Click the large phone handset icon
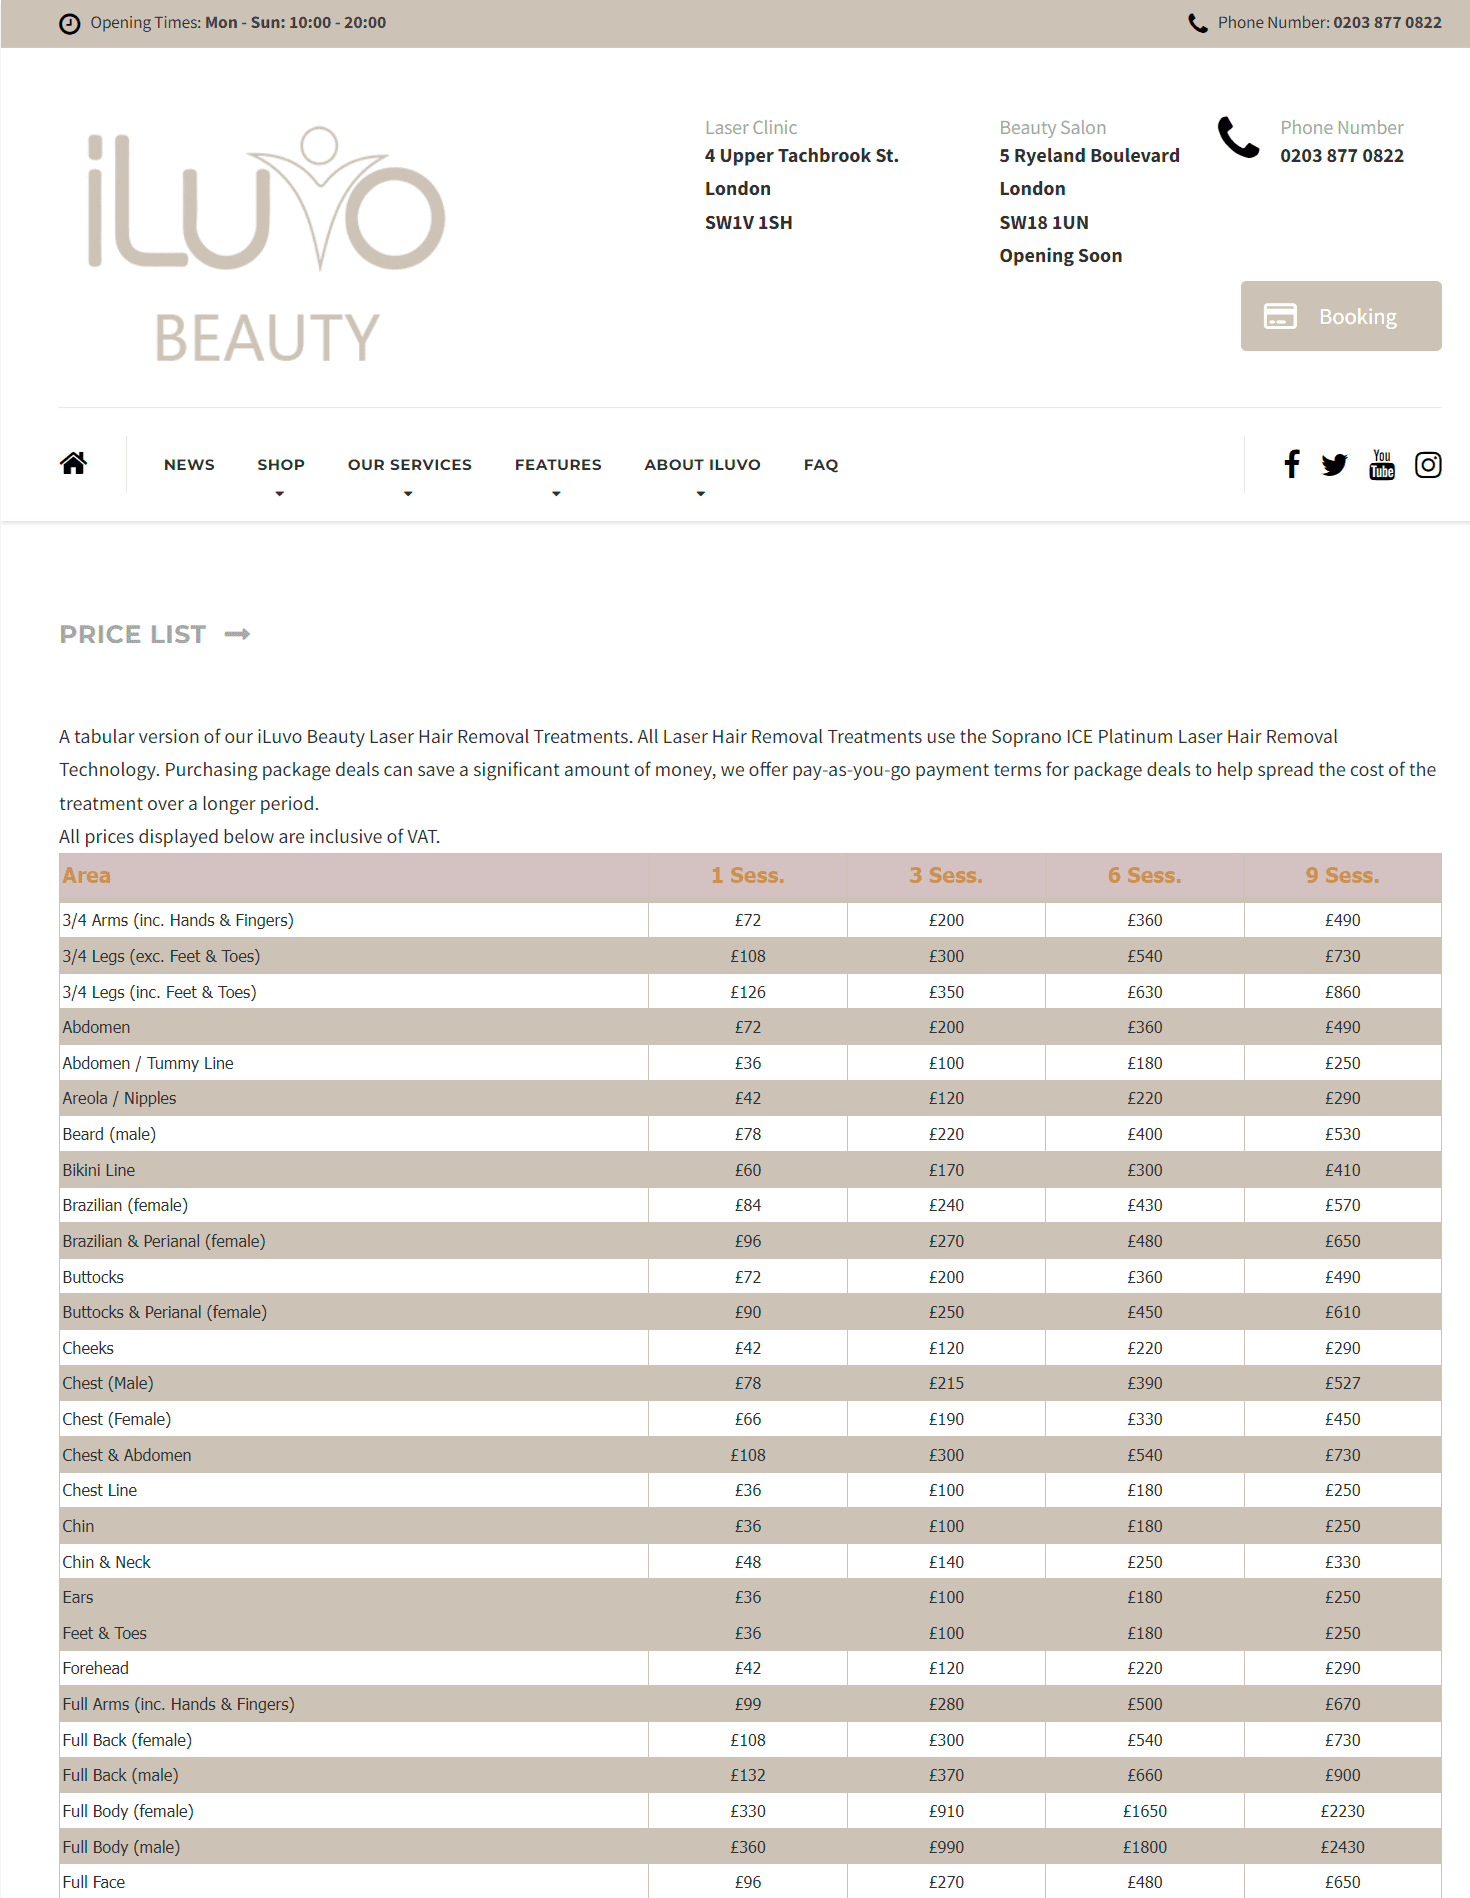This screenshot has width=1470, height=1898. 1238,138
